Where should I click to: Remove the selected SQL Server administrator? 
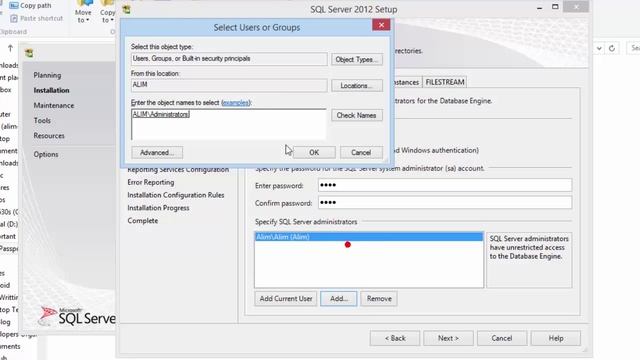point(379,299)
